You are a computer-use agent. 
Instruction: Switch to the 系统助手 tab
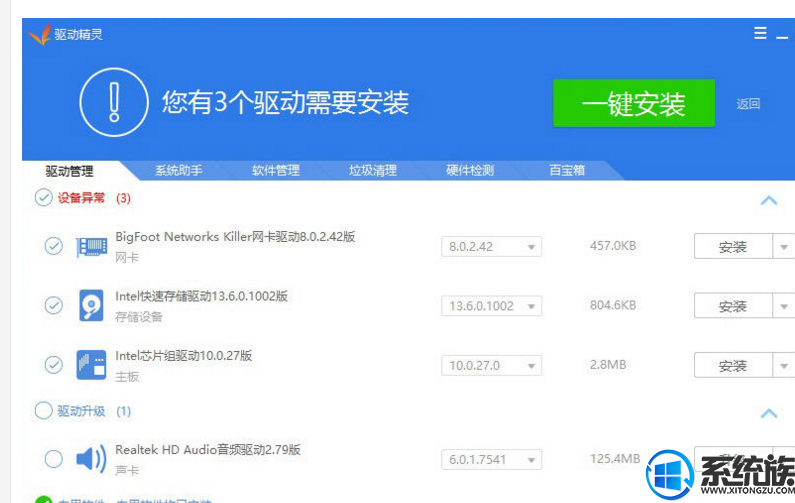[x=178, y=170]
